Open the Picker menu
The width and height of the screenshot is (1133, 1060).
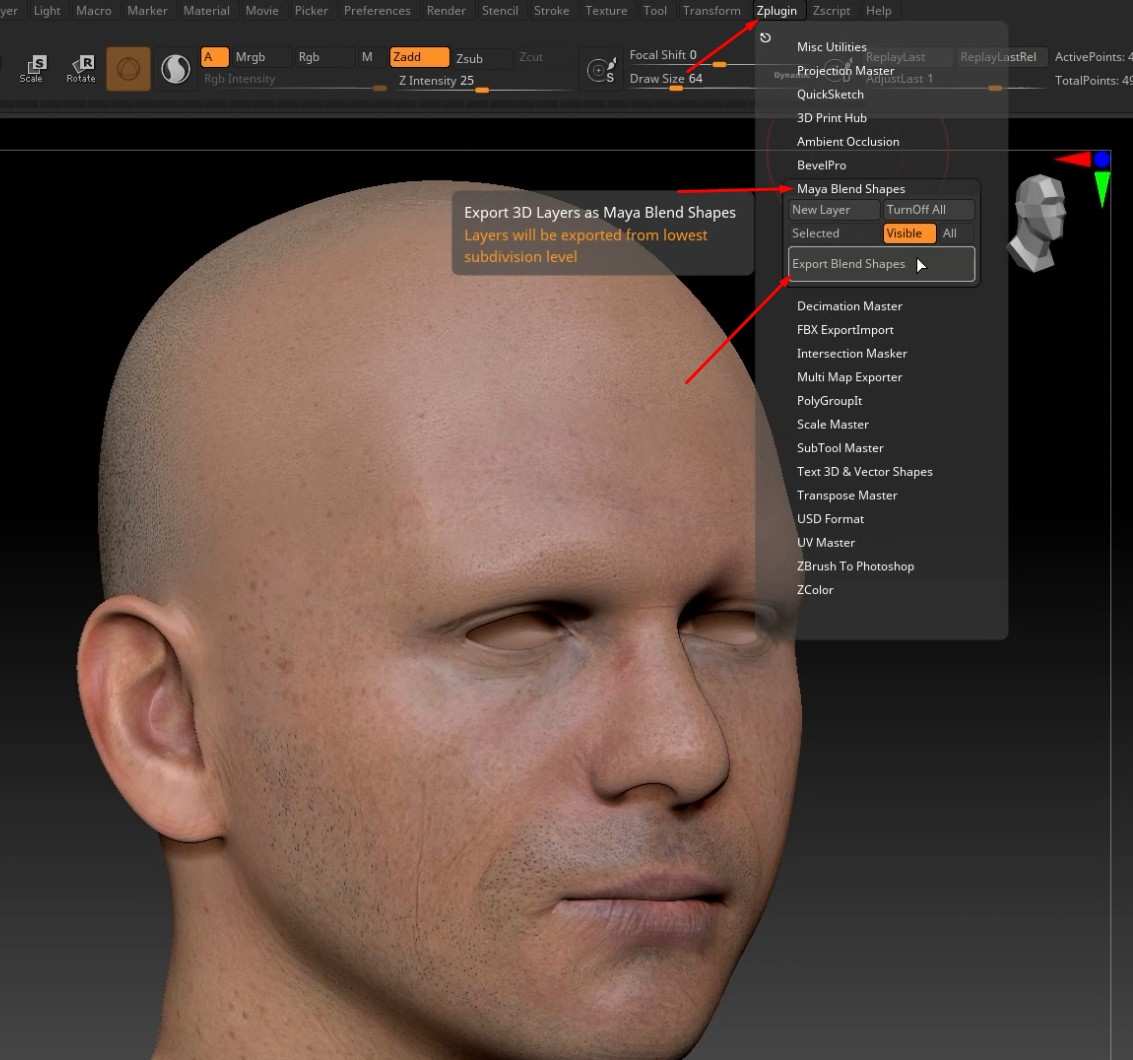[311, 11]
